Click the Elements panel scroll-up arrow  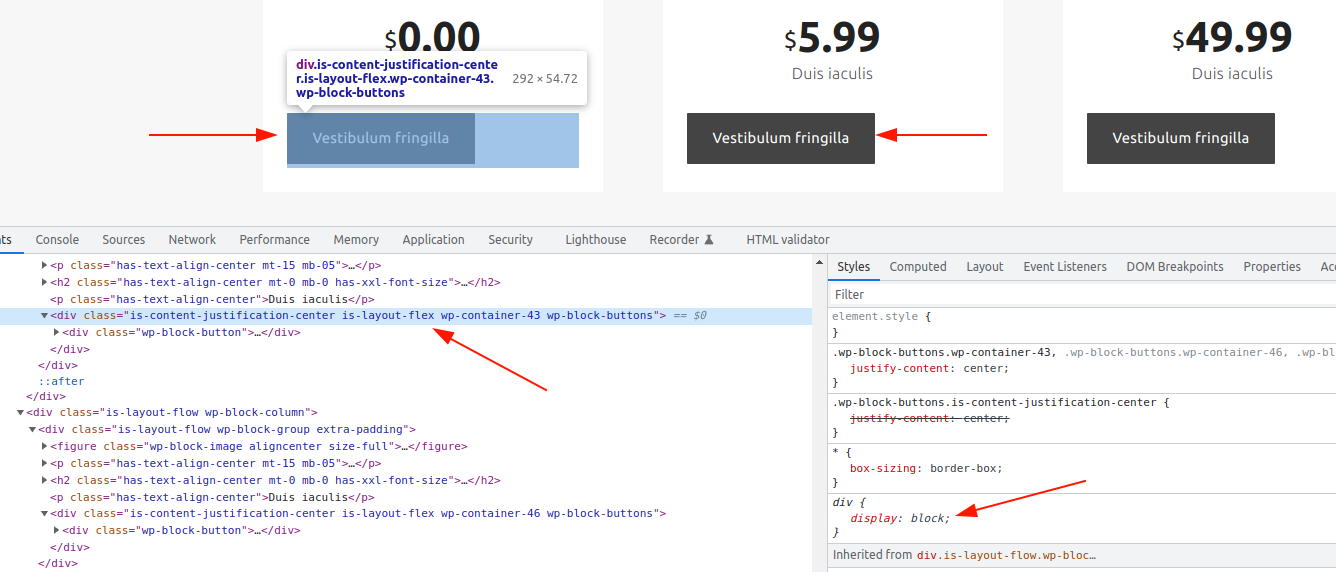coord(820,263)
